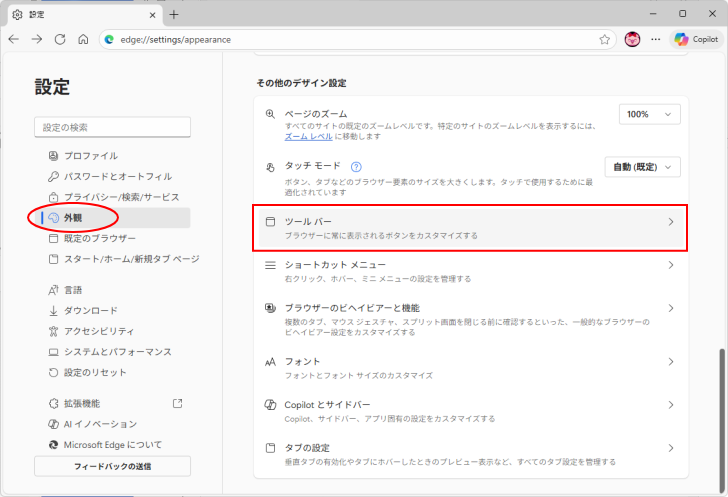Click chevron on ブラウザーのビヘイビアーと機能 row
This screenshot has width=728, height=497.
tap(670, 308)
